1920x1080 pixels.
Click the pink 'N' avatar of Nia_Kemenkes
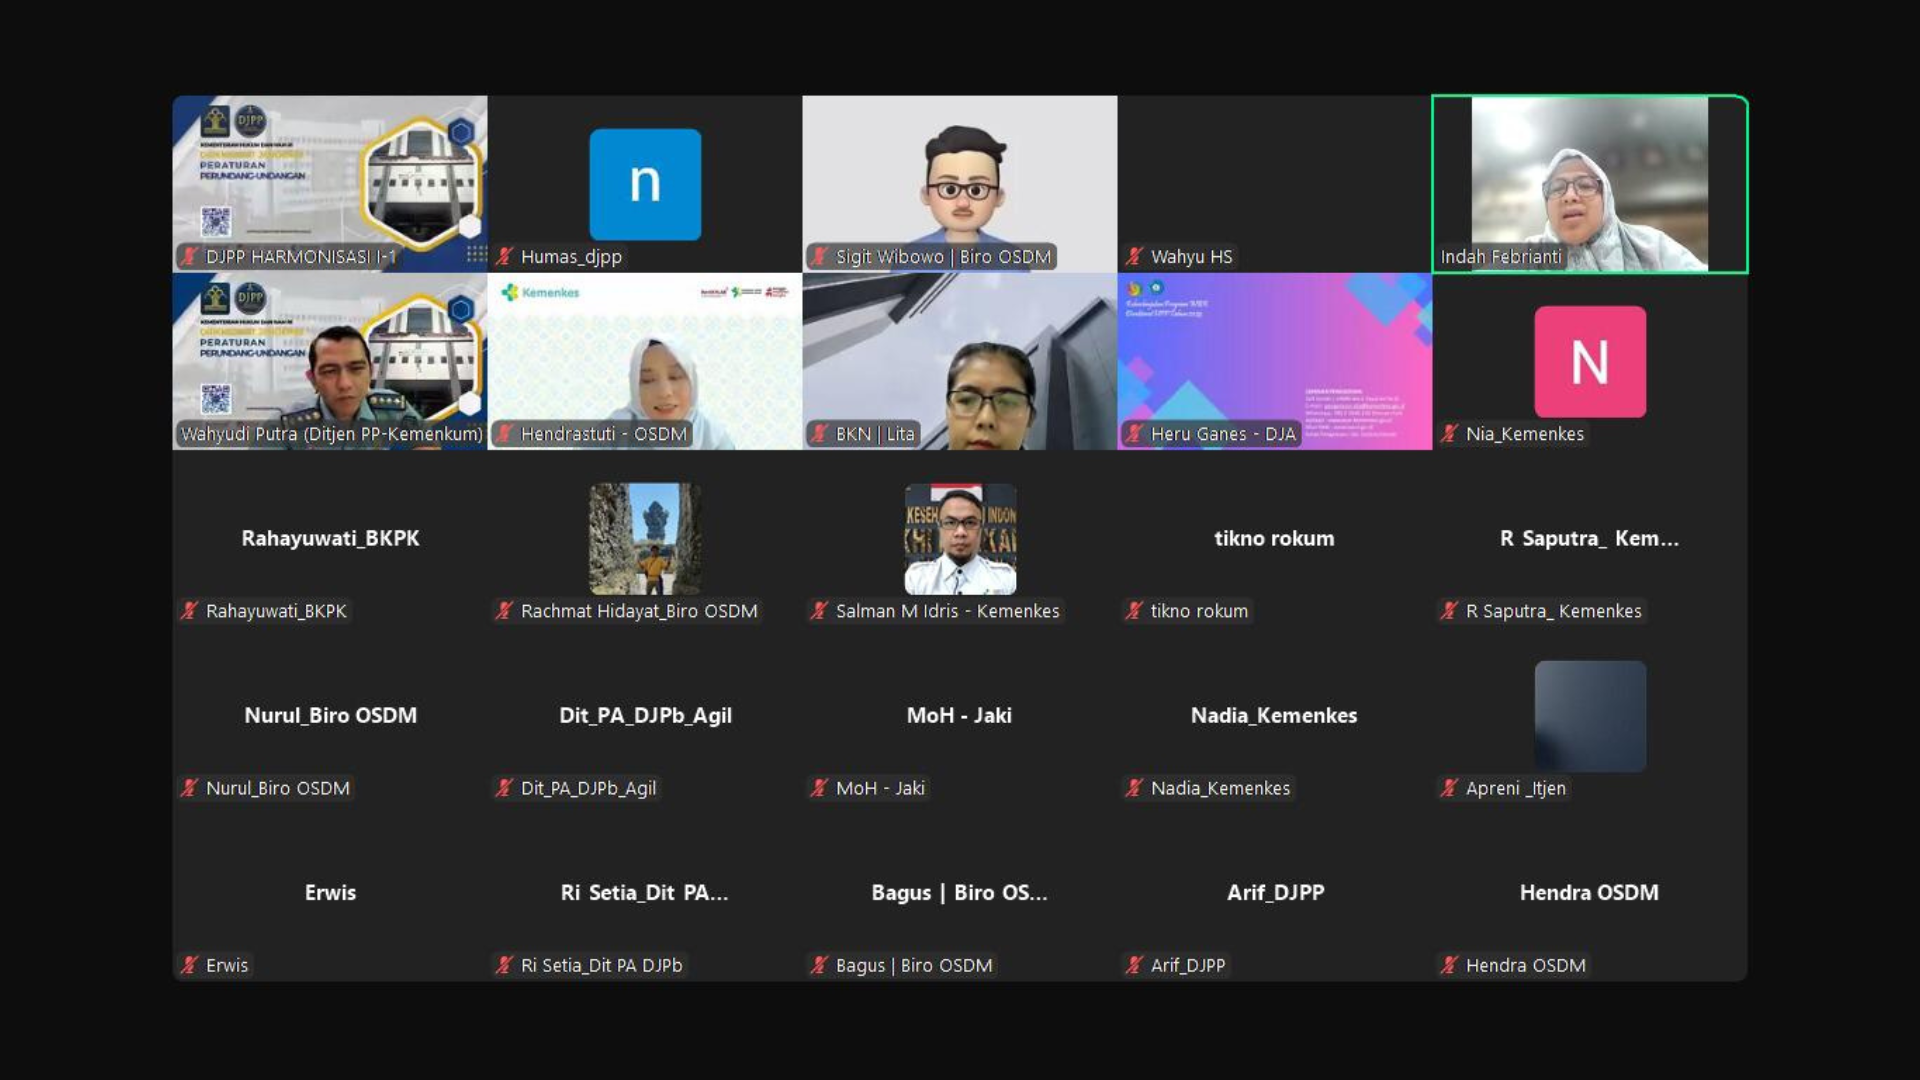pyautogui.click(x=1590, y=361)
